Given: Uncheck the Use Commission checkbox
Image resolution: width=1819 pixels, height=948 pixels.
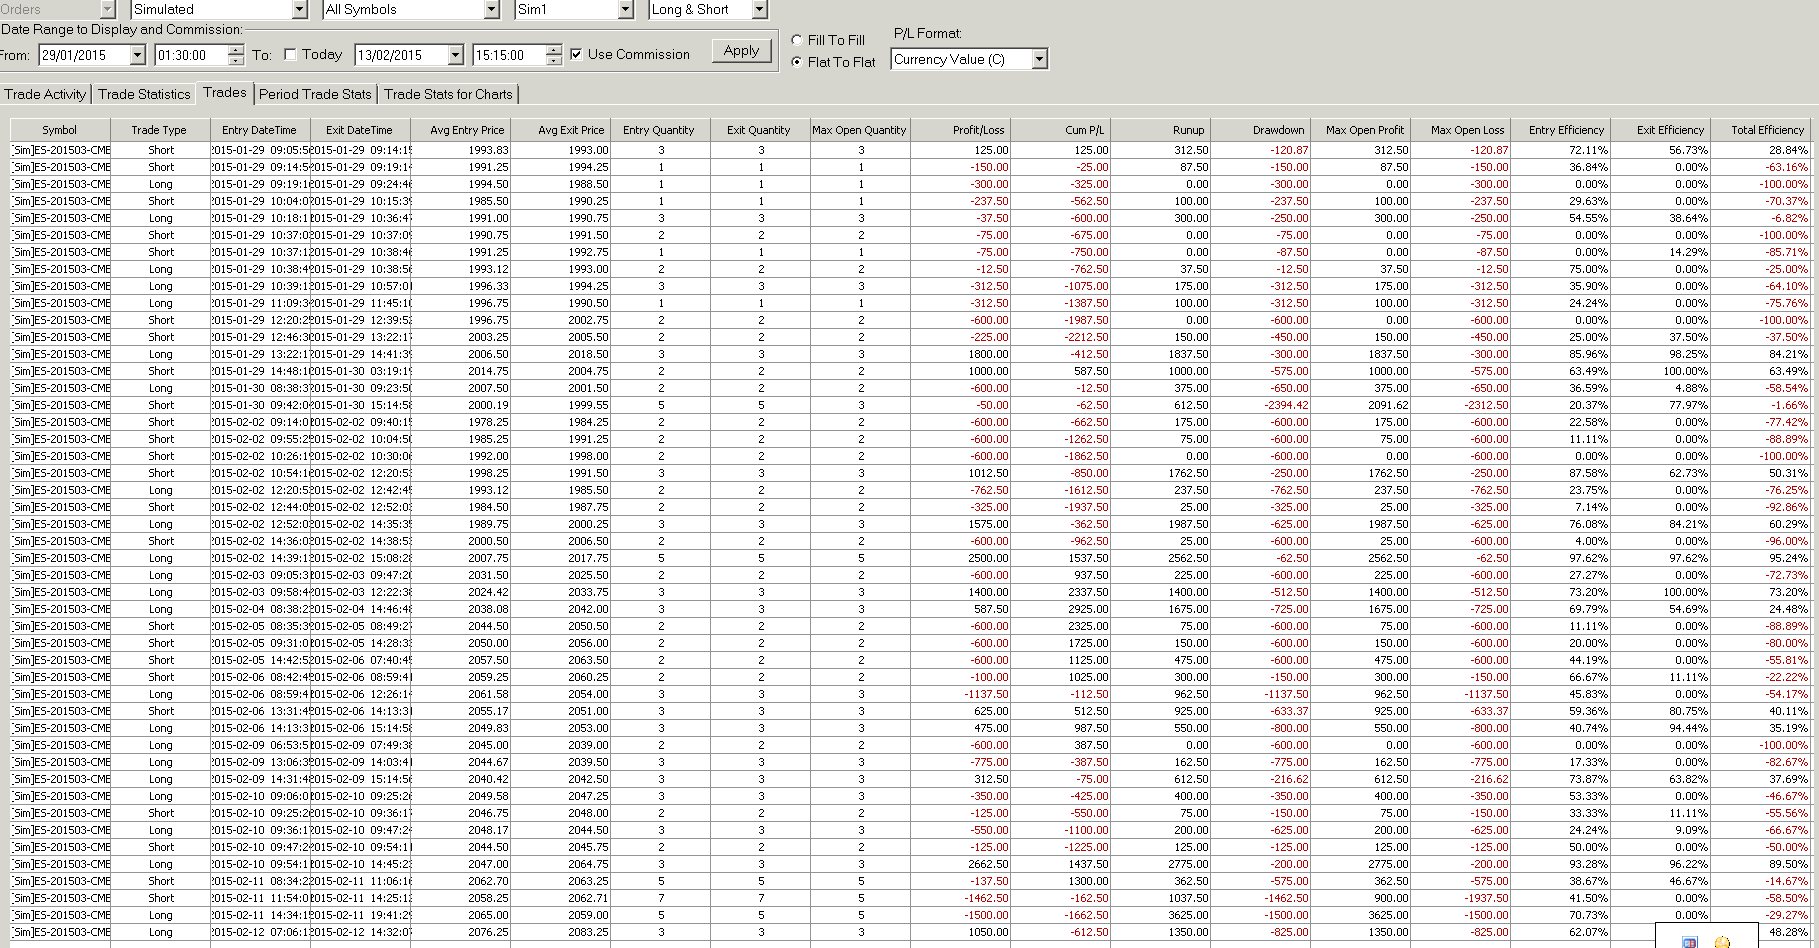Looking at the screenshot, I should tap(576, 55).
